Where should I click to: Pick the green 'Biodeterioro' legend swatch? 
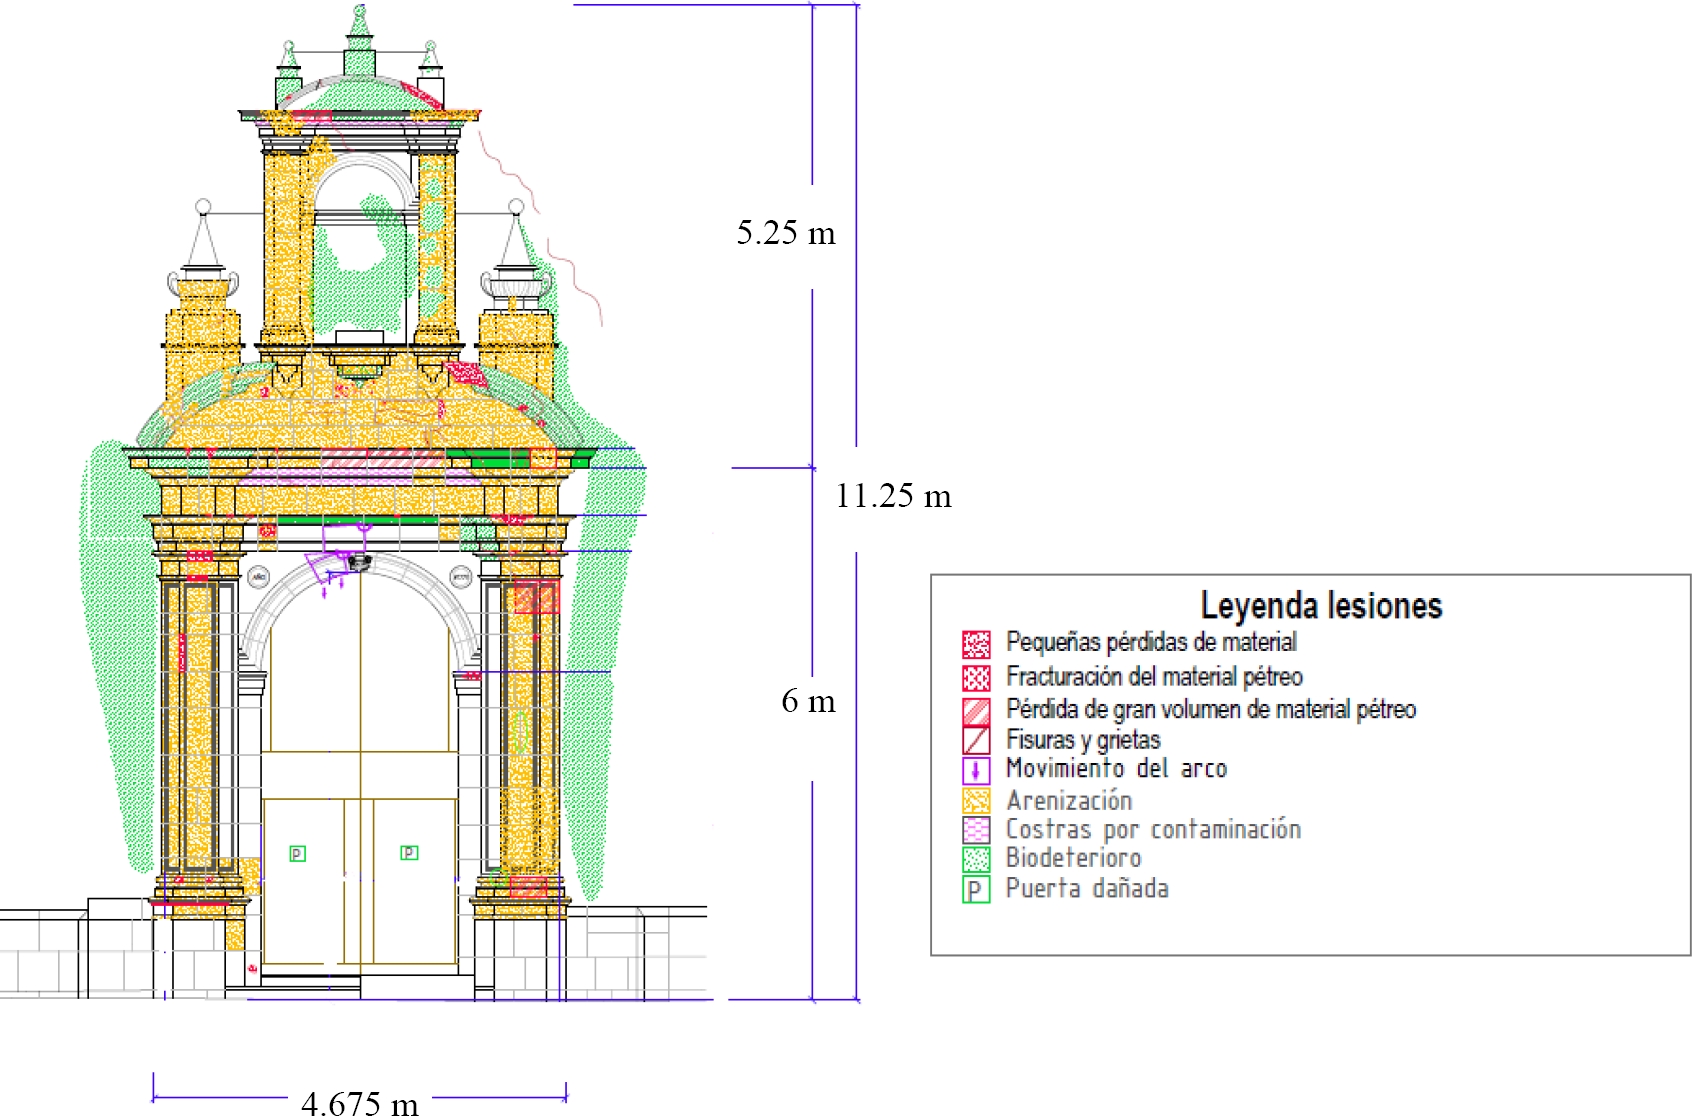click(x=976, y=859)
